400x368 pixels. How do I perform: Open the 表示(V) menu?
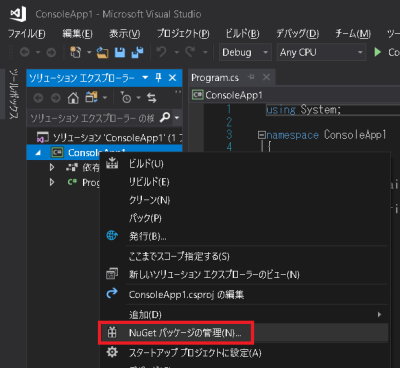125,34
